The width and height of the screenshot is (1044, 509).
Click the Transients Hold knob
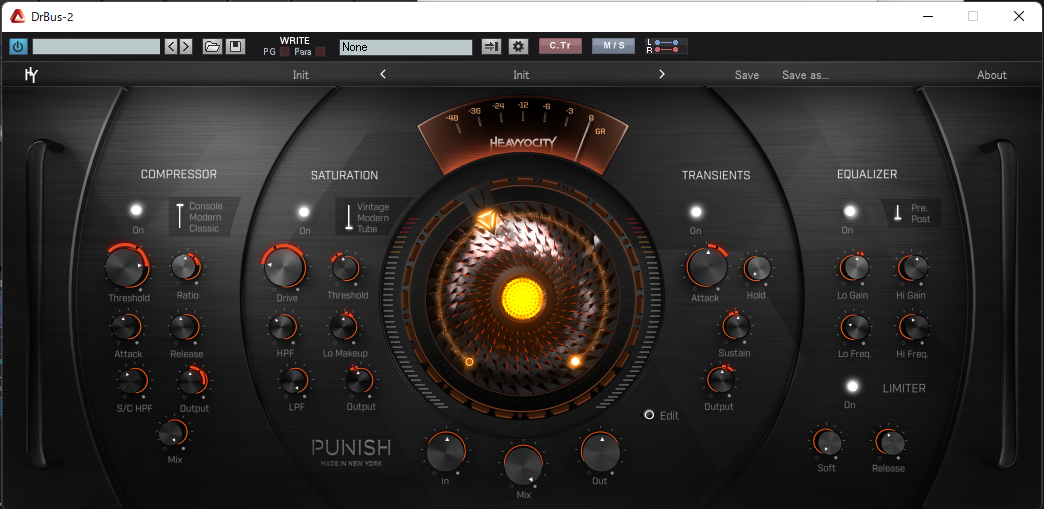coord(757,268)
